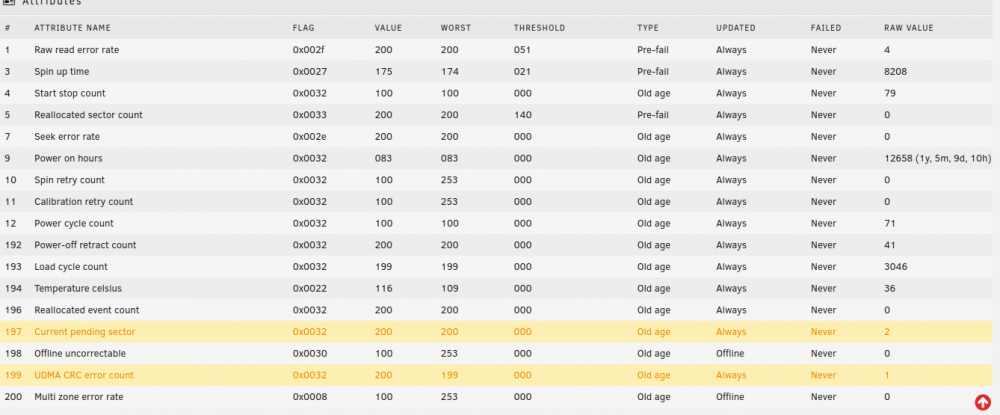This screenshot has width=1000, height=415.
Task: Click raw value 8208 for Spin up time
Action: tap(895, 71)
